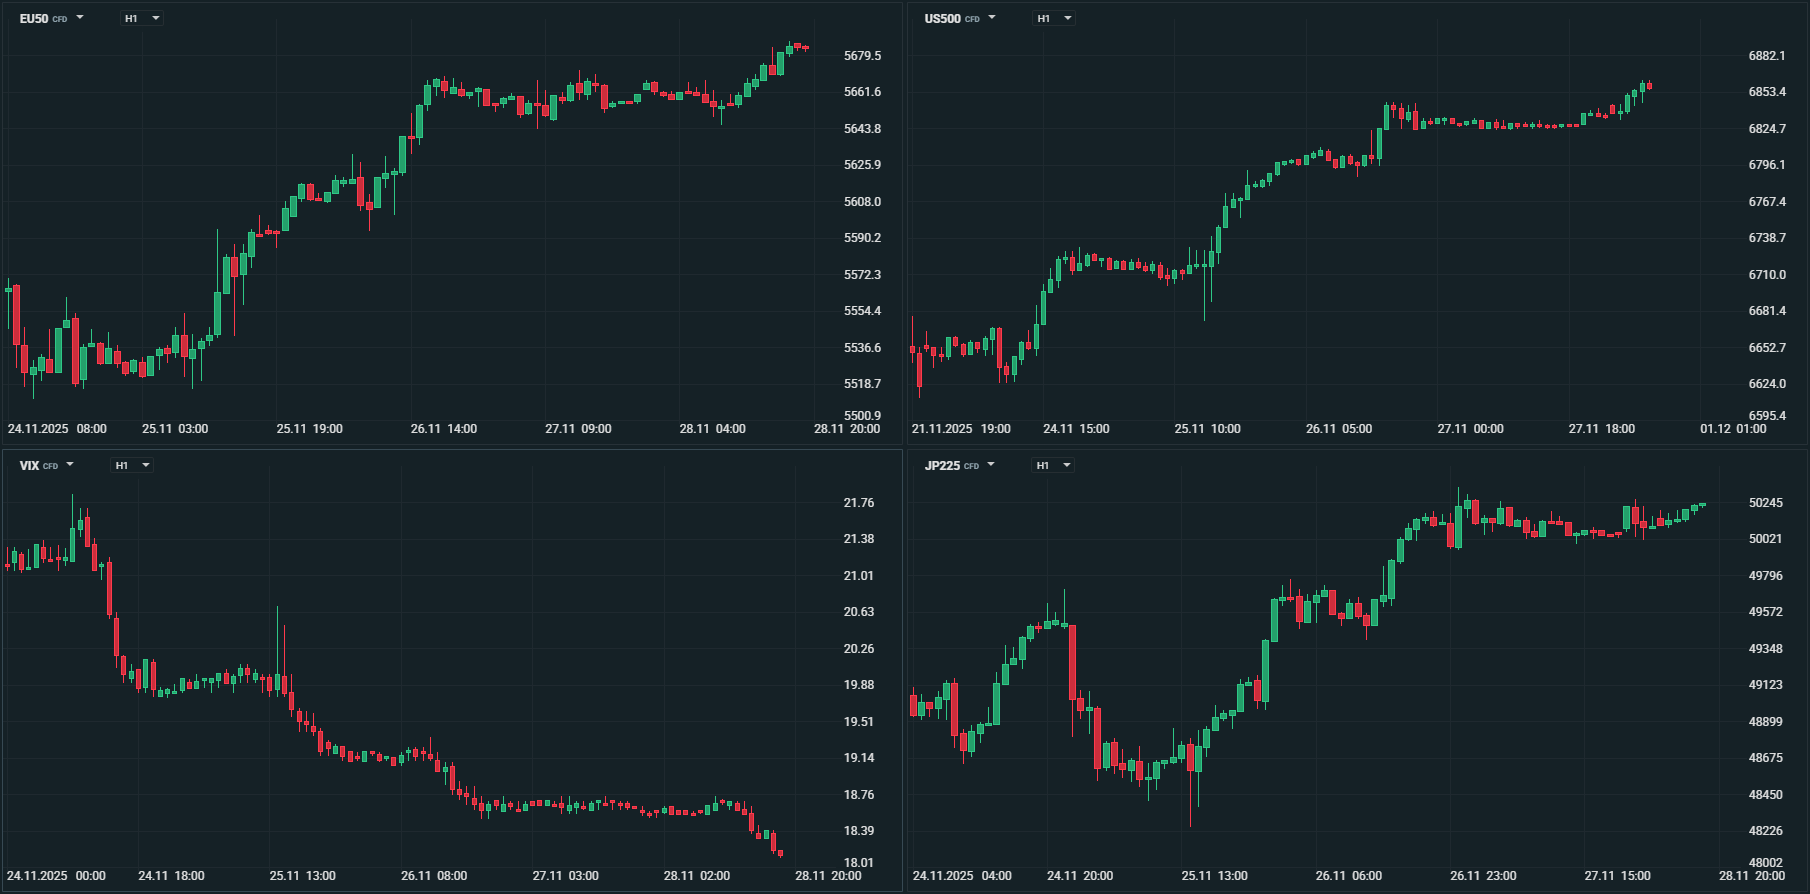Click the latest candle on the EU50 chart
Screen dimensions: 1810x894
(806, 48)
